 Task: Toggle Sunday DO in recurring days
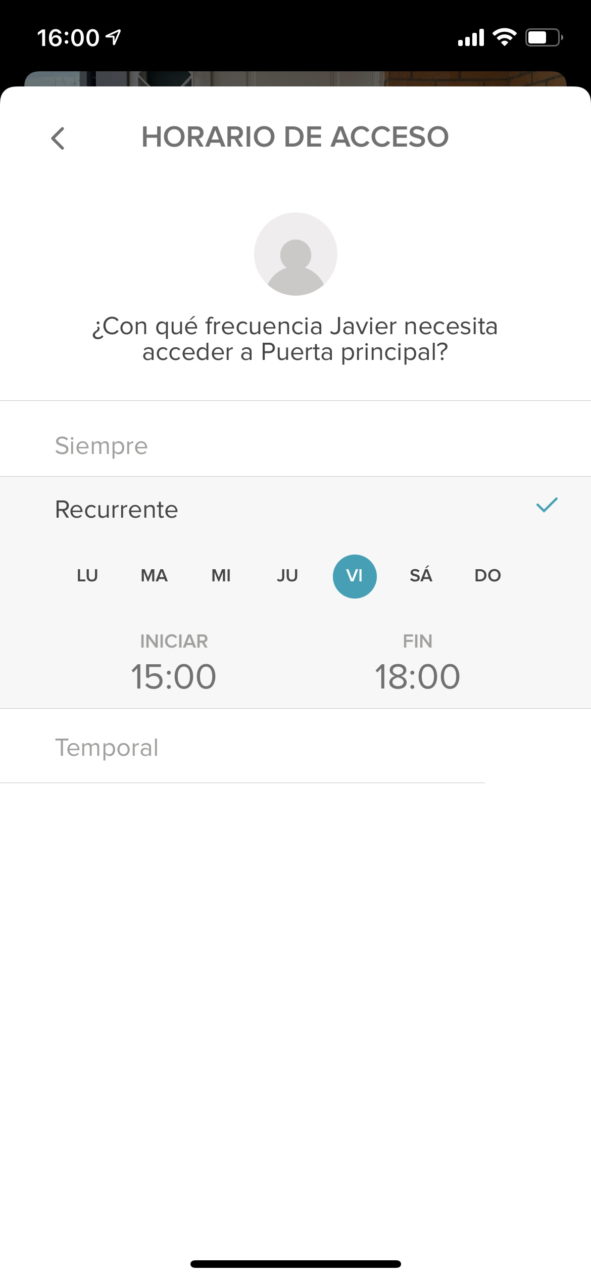pos(488,576)
